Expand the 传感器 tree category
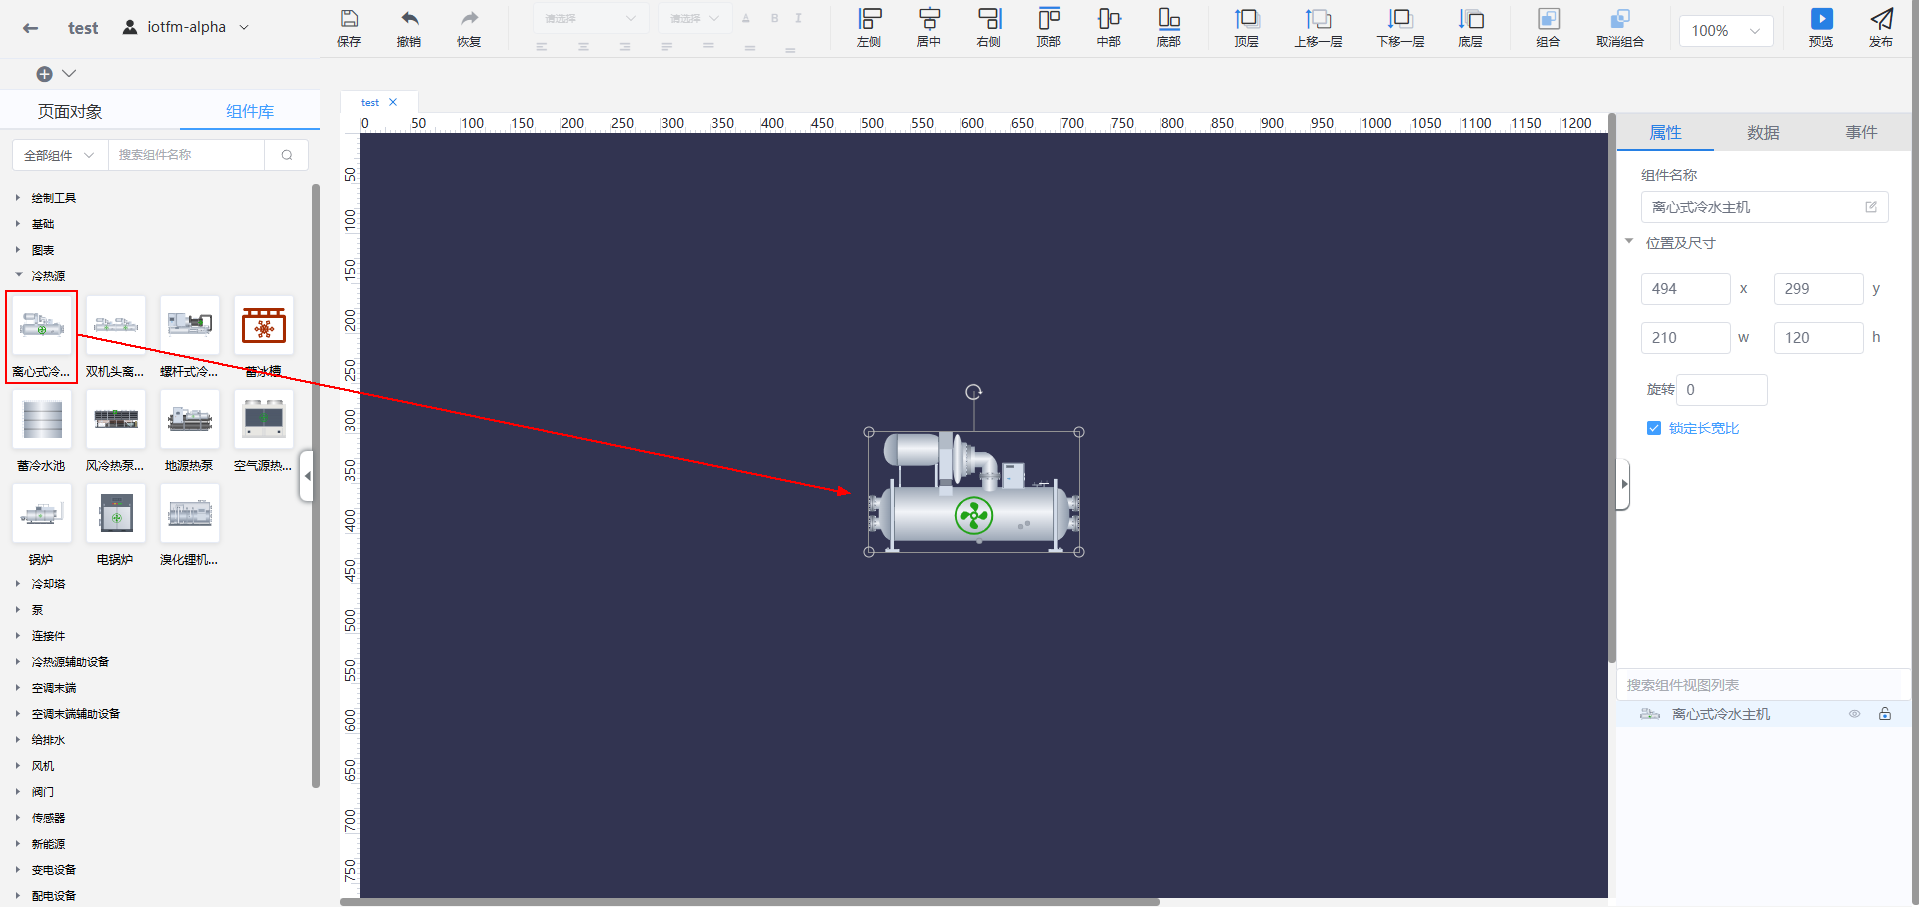 tap(18, 818)
